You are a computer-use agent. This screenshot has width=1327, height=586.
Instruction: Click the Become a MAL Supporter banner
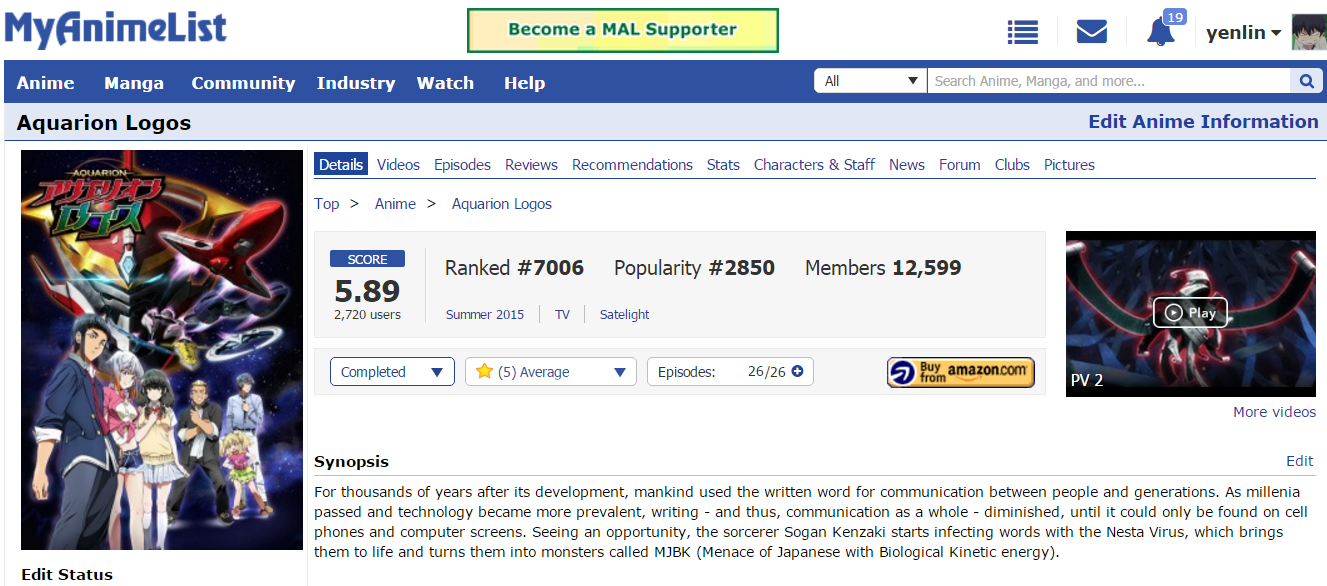click(x=622, y=30)
